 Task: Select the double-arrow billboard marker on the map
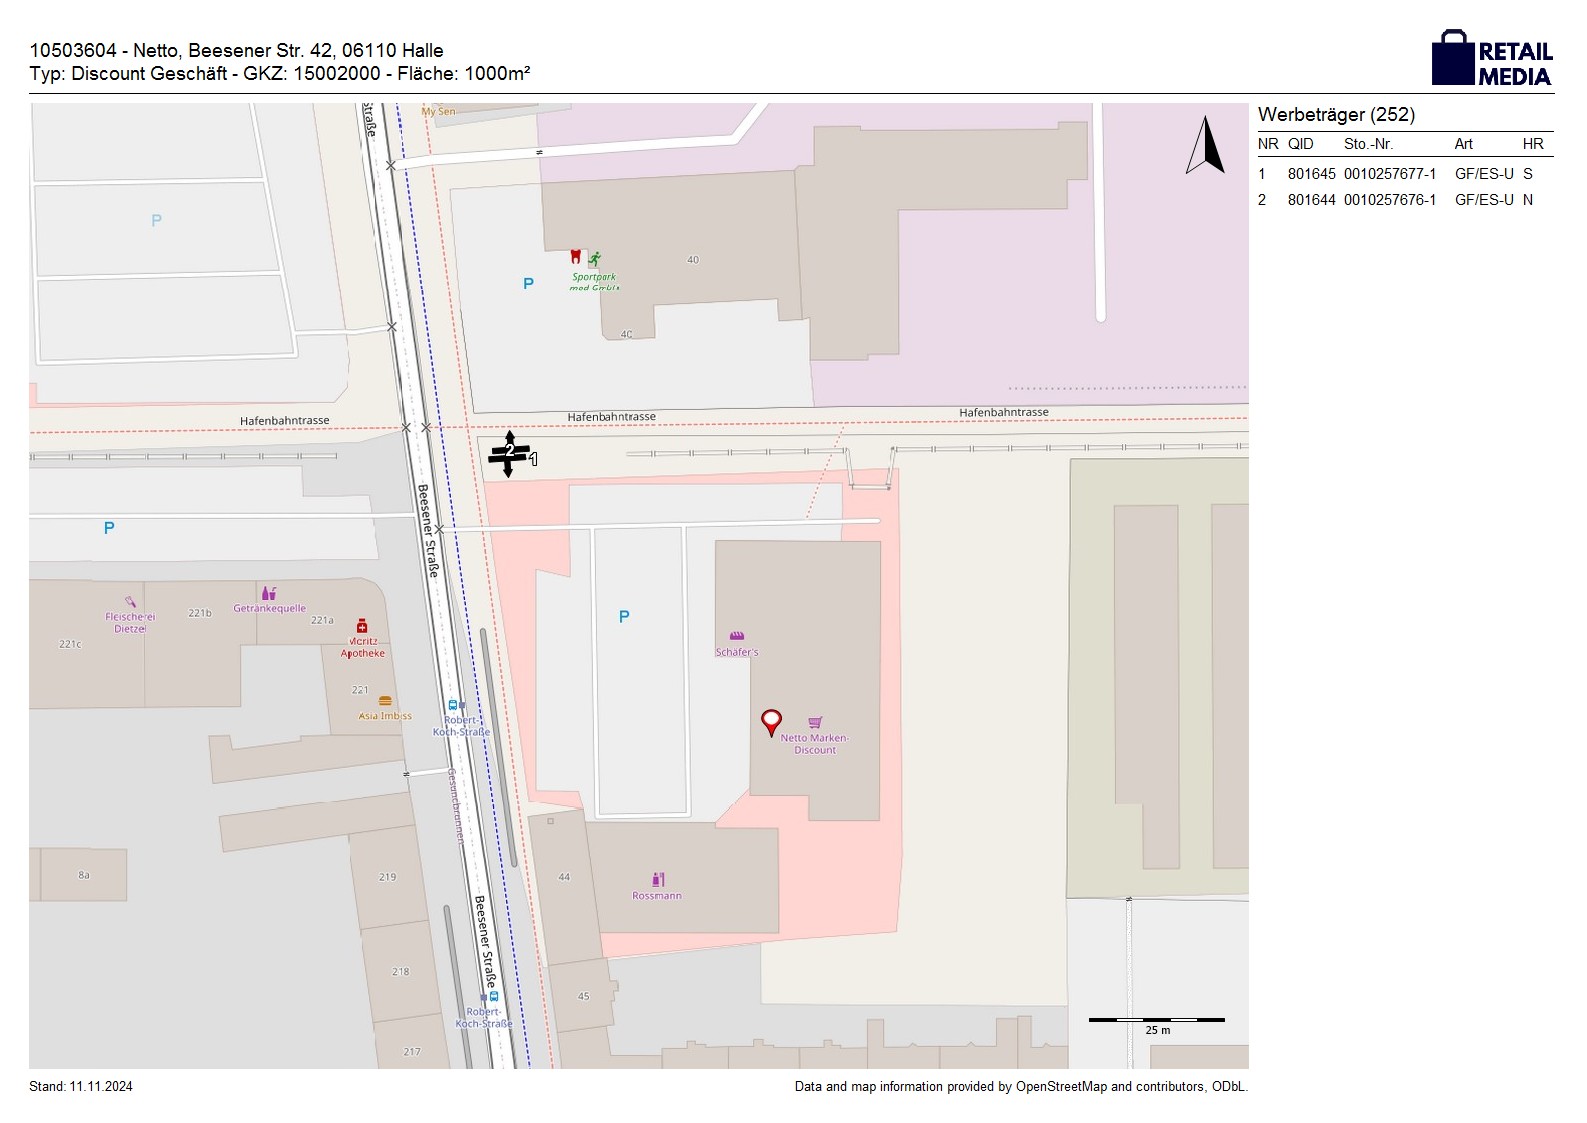click(x=509, y=454)
